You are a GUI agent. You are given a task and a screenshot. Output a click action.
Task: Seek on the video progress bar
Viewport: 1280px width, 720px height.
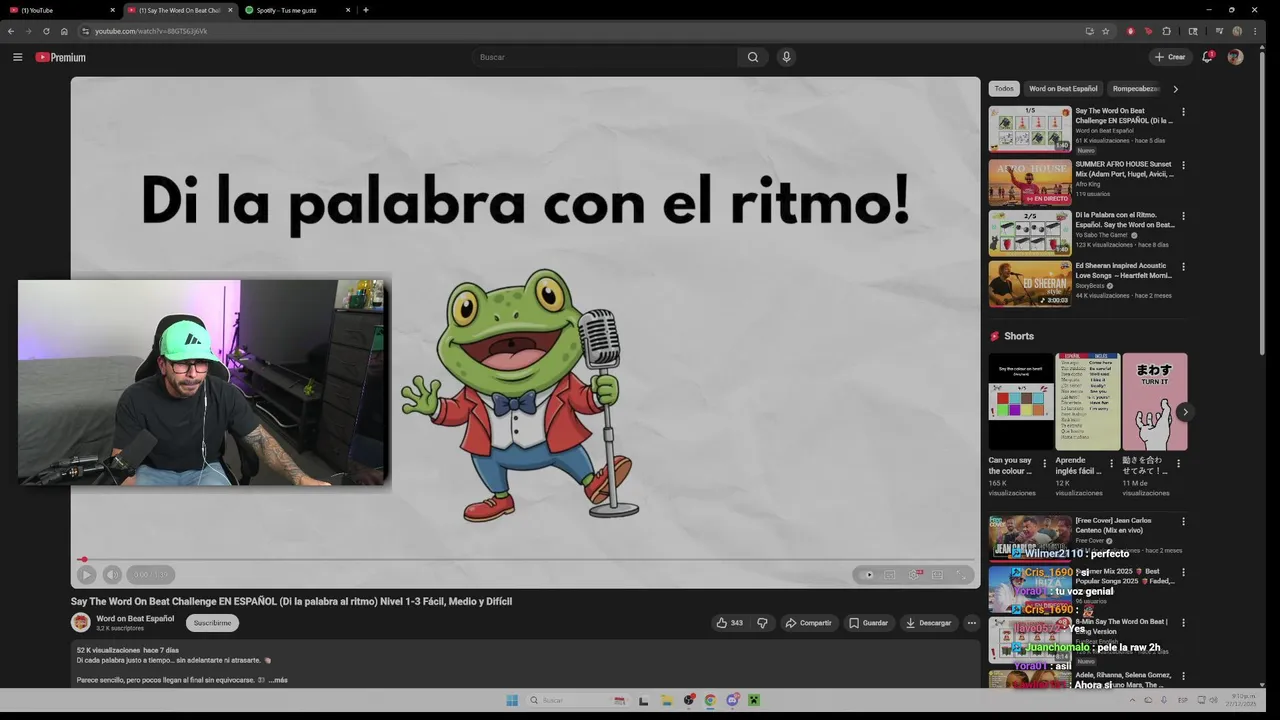pos(526,560)
